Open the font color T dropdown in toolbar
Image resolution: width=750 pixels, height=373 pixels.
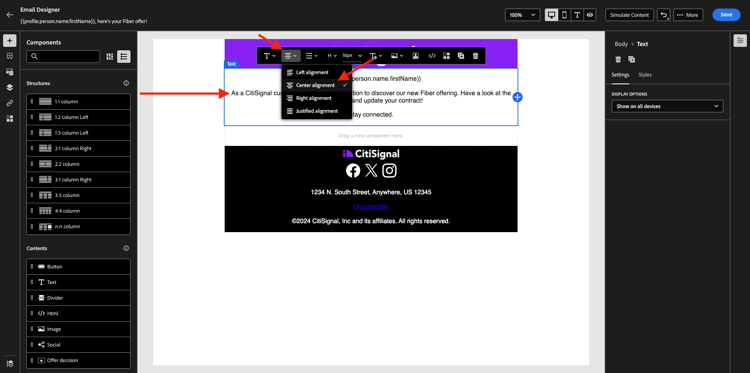(x=375, y=56)
